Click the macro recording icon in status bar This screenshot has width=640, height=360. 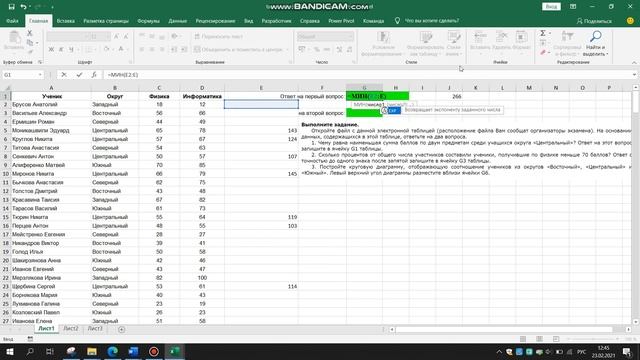[30, 339]
